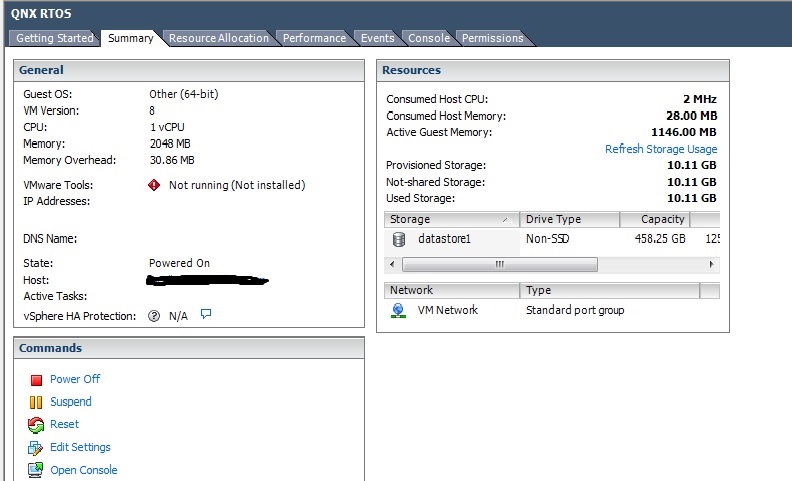Select the VM Network icon
792x481 pixels.
[399, 311]
